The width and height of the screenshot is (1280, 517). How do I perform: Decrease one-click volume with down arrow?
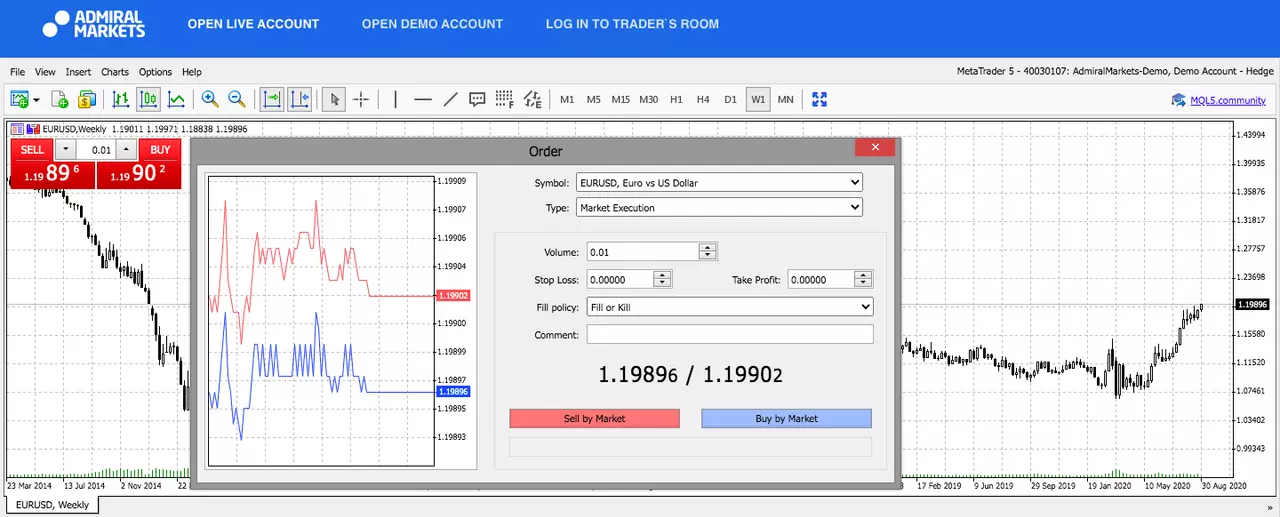tap(65, 150)
